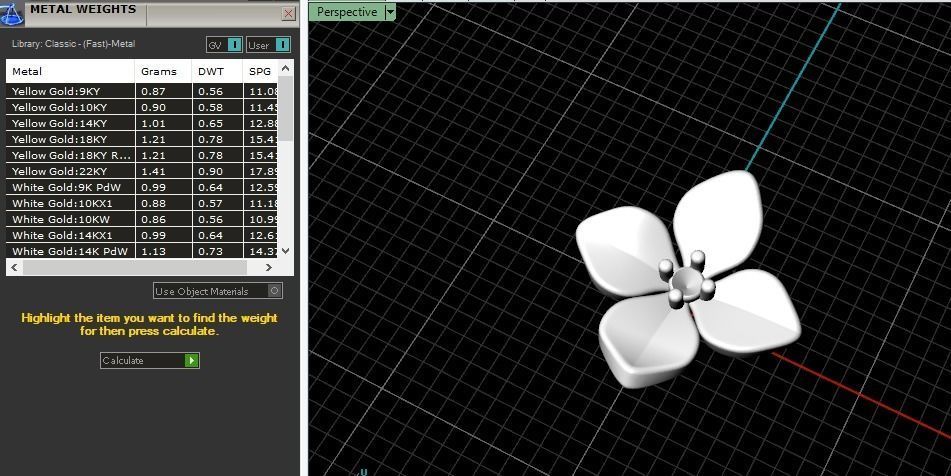Click the 0.87 grams value
Screen dimensions: 951x476
[153, 92]
